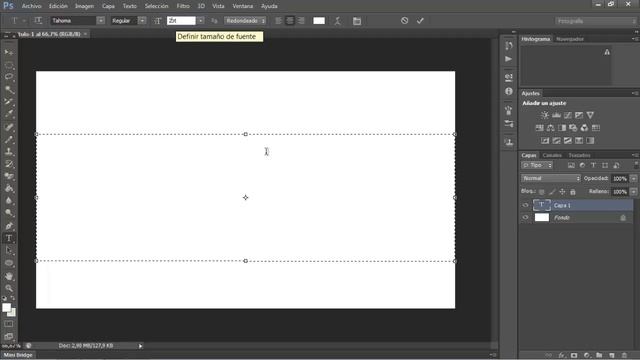Click the Opacidad value field
This screenshot has width=640, height=360.
pos(620,178)
